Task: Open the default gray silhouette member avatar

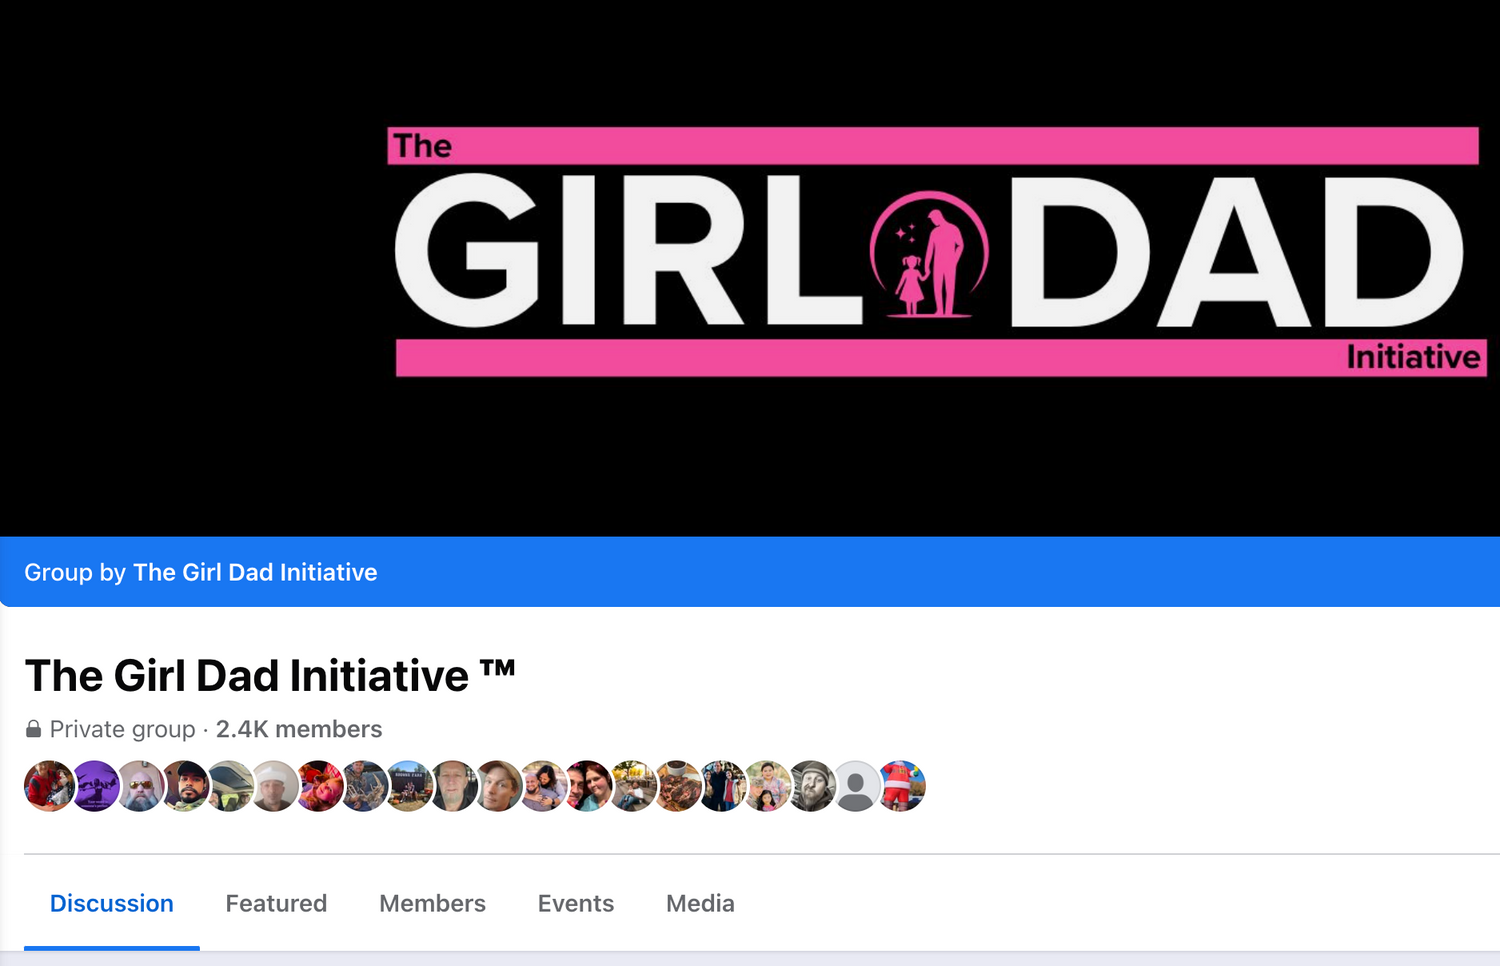Action: click(856, 786)
